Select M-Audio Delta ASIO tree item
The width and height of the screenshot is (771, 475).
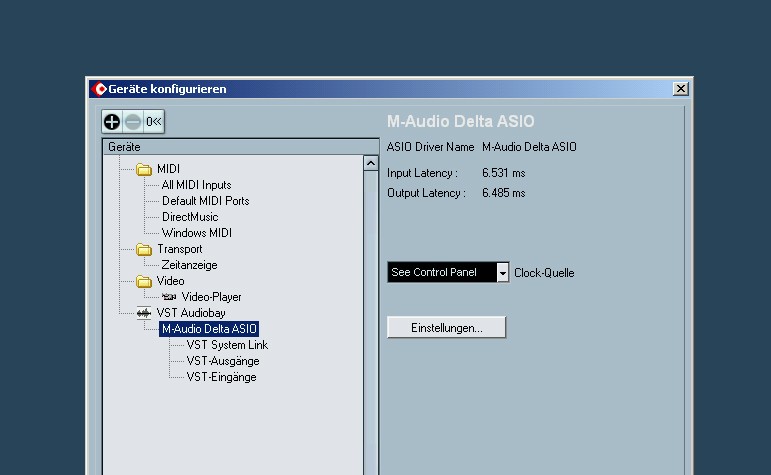point(209,329)
